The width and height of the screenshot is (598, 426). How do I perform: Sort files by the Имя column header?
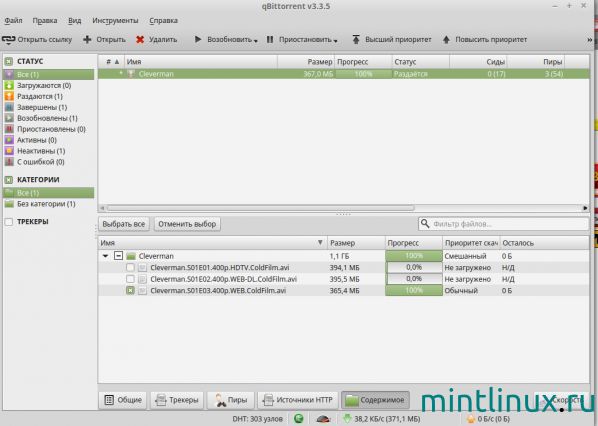pos(213,243)
